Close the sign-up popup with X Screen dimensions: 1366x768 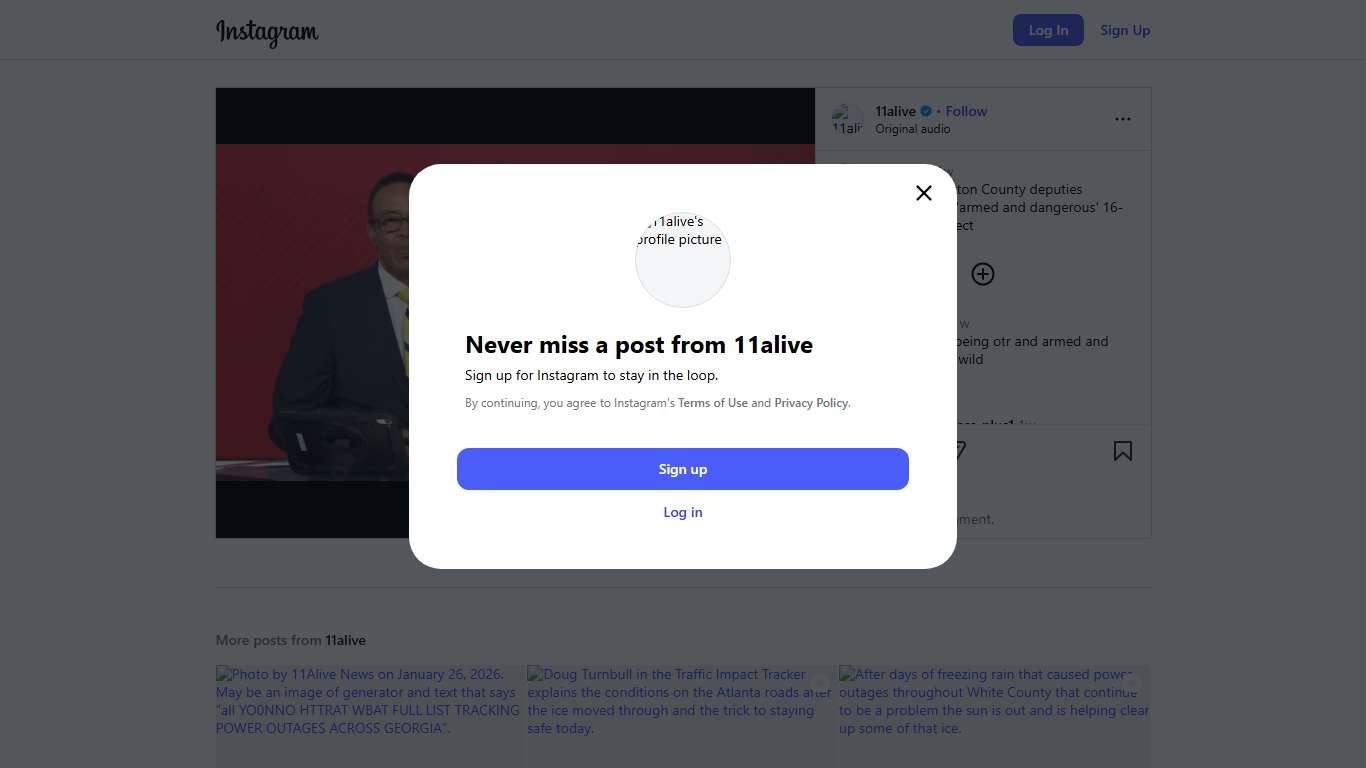tap(924, 193)
